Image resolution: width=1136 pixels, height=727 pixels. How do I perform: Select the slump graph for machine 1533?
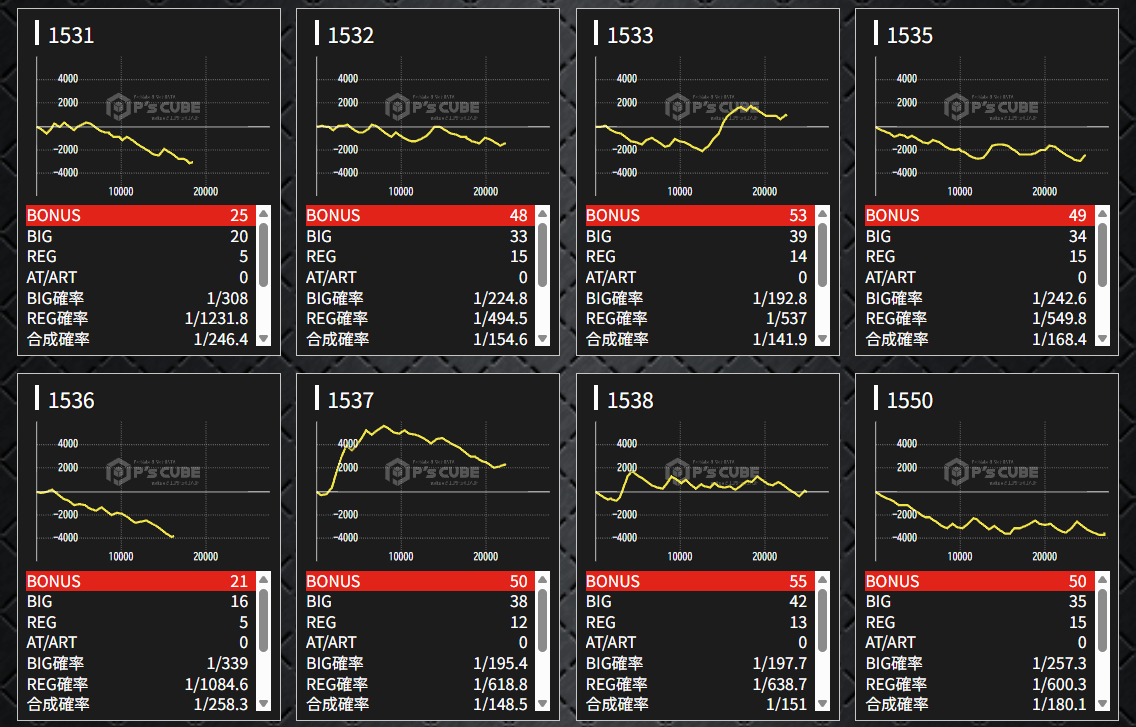707,127
